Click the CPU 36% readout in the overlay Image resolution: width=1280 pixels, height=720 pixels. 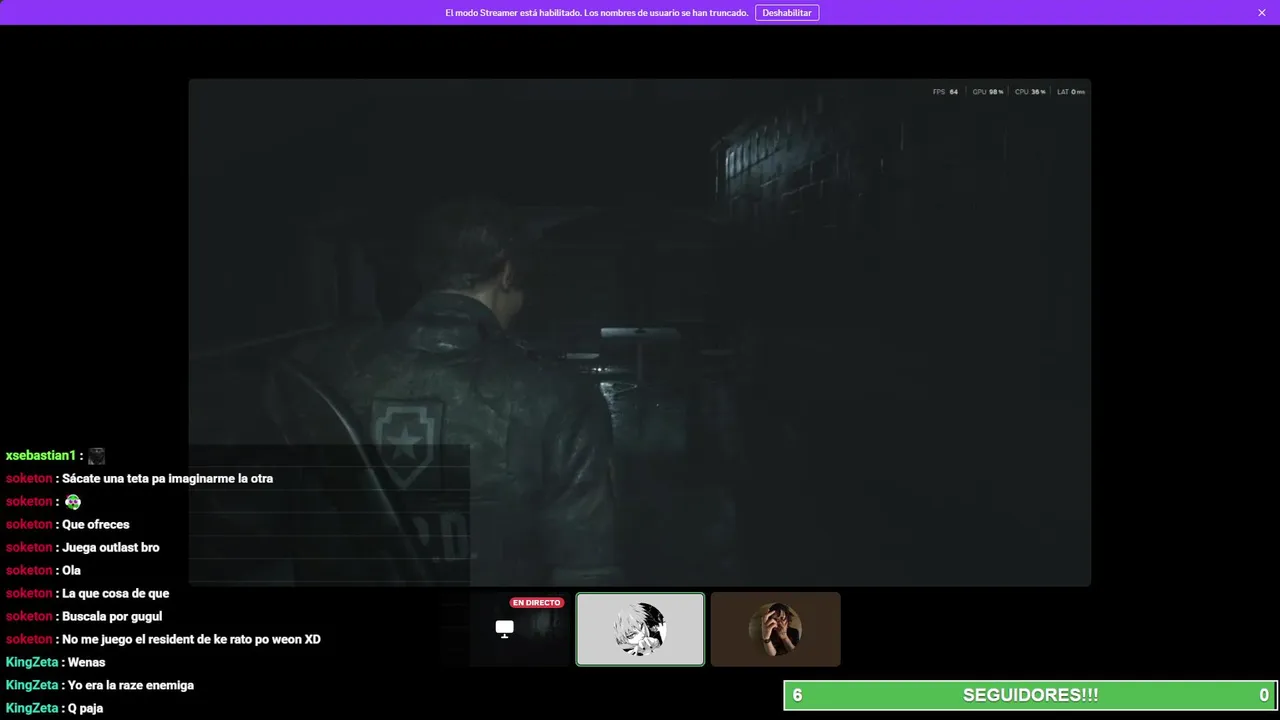[x=1030, y=92]
